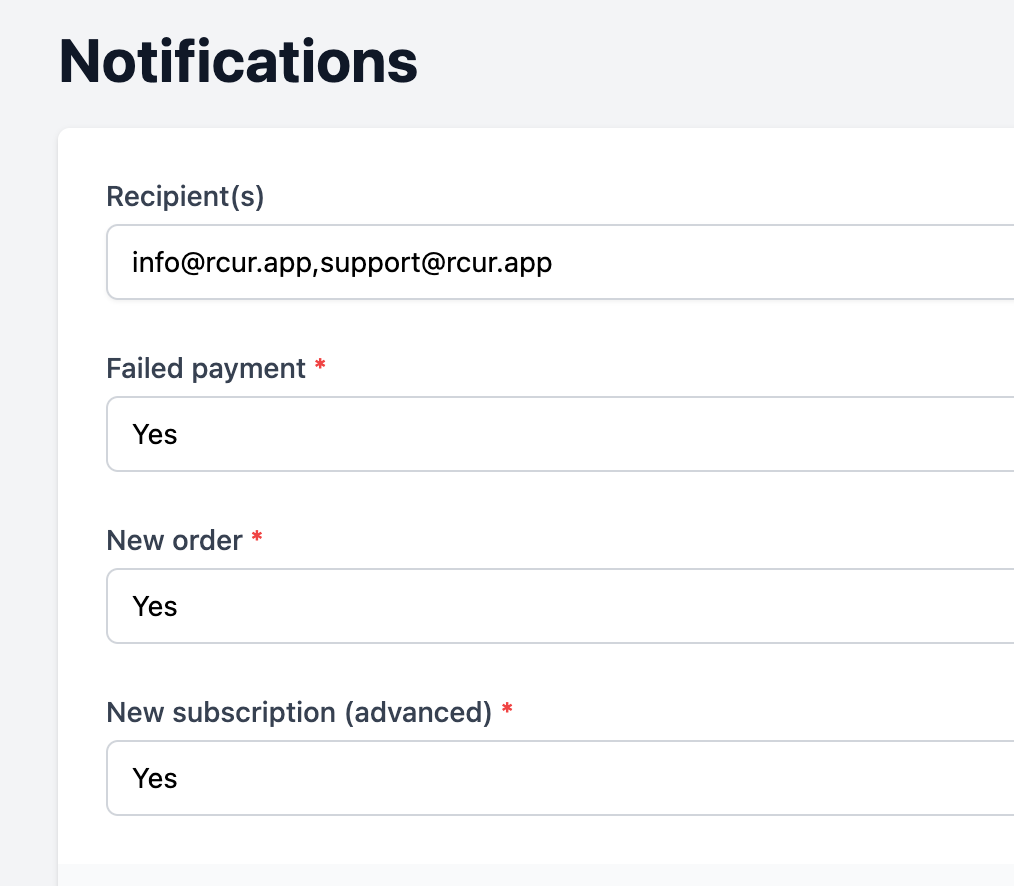This screenshot has width=1014, height=886.
Task: Click the grey footer strip below the form
Action: coord(535,875)
